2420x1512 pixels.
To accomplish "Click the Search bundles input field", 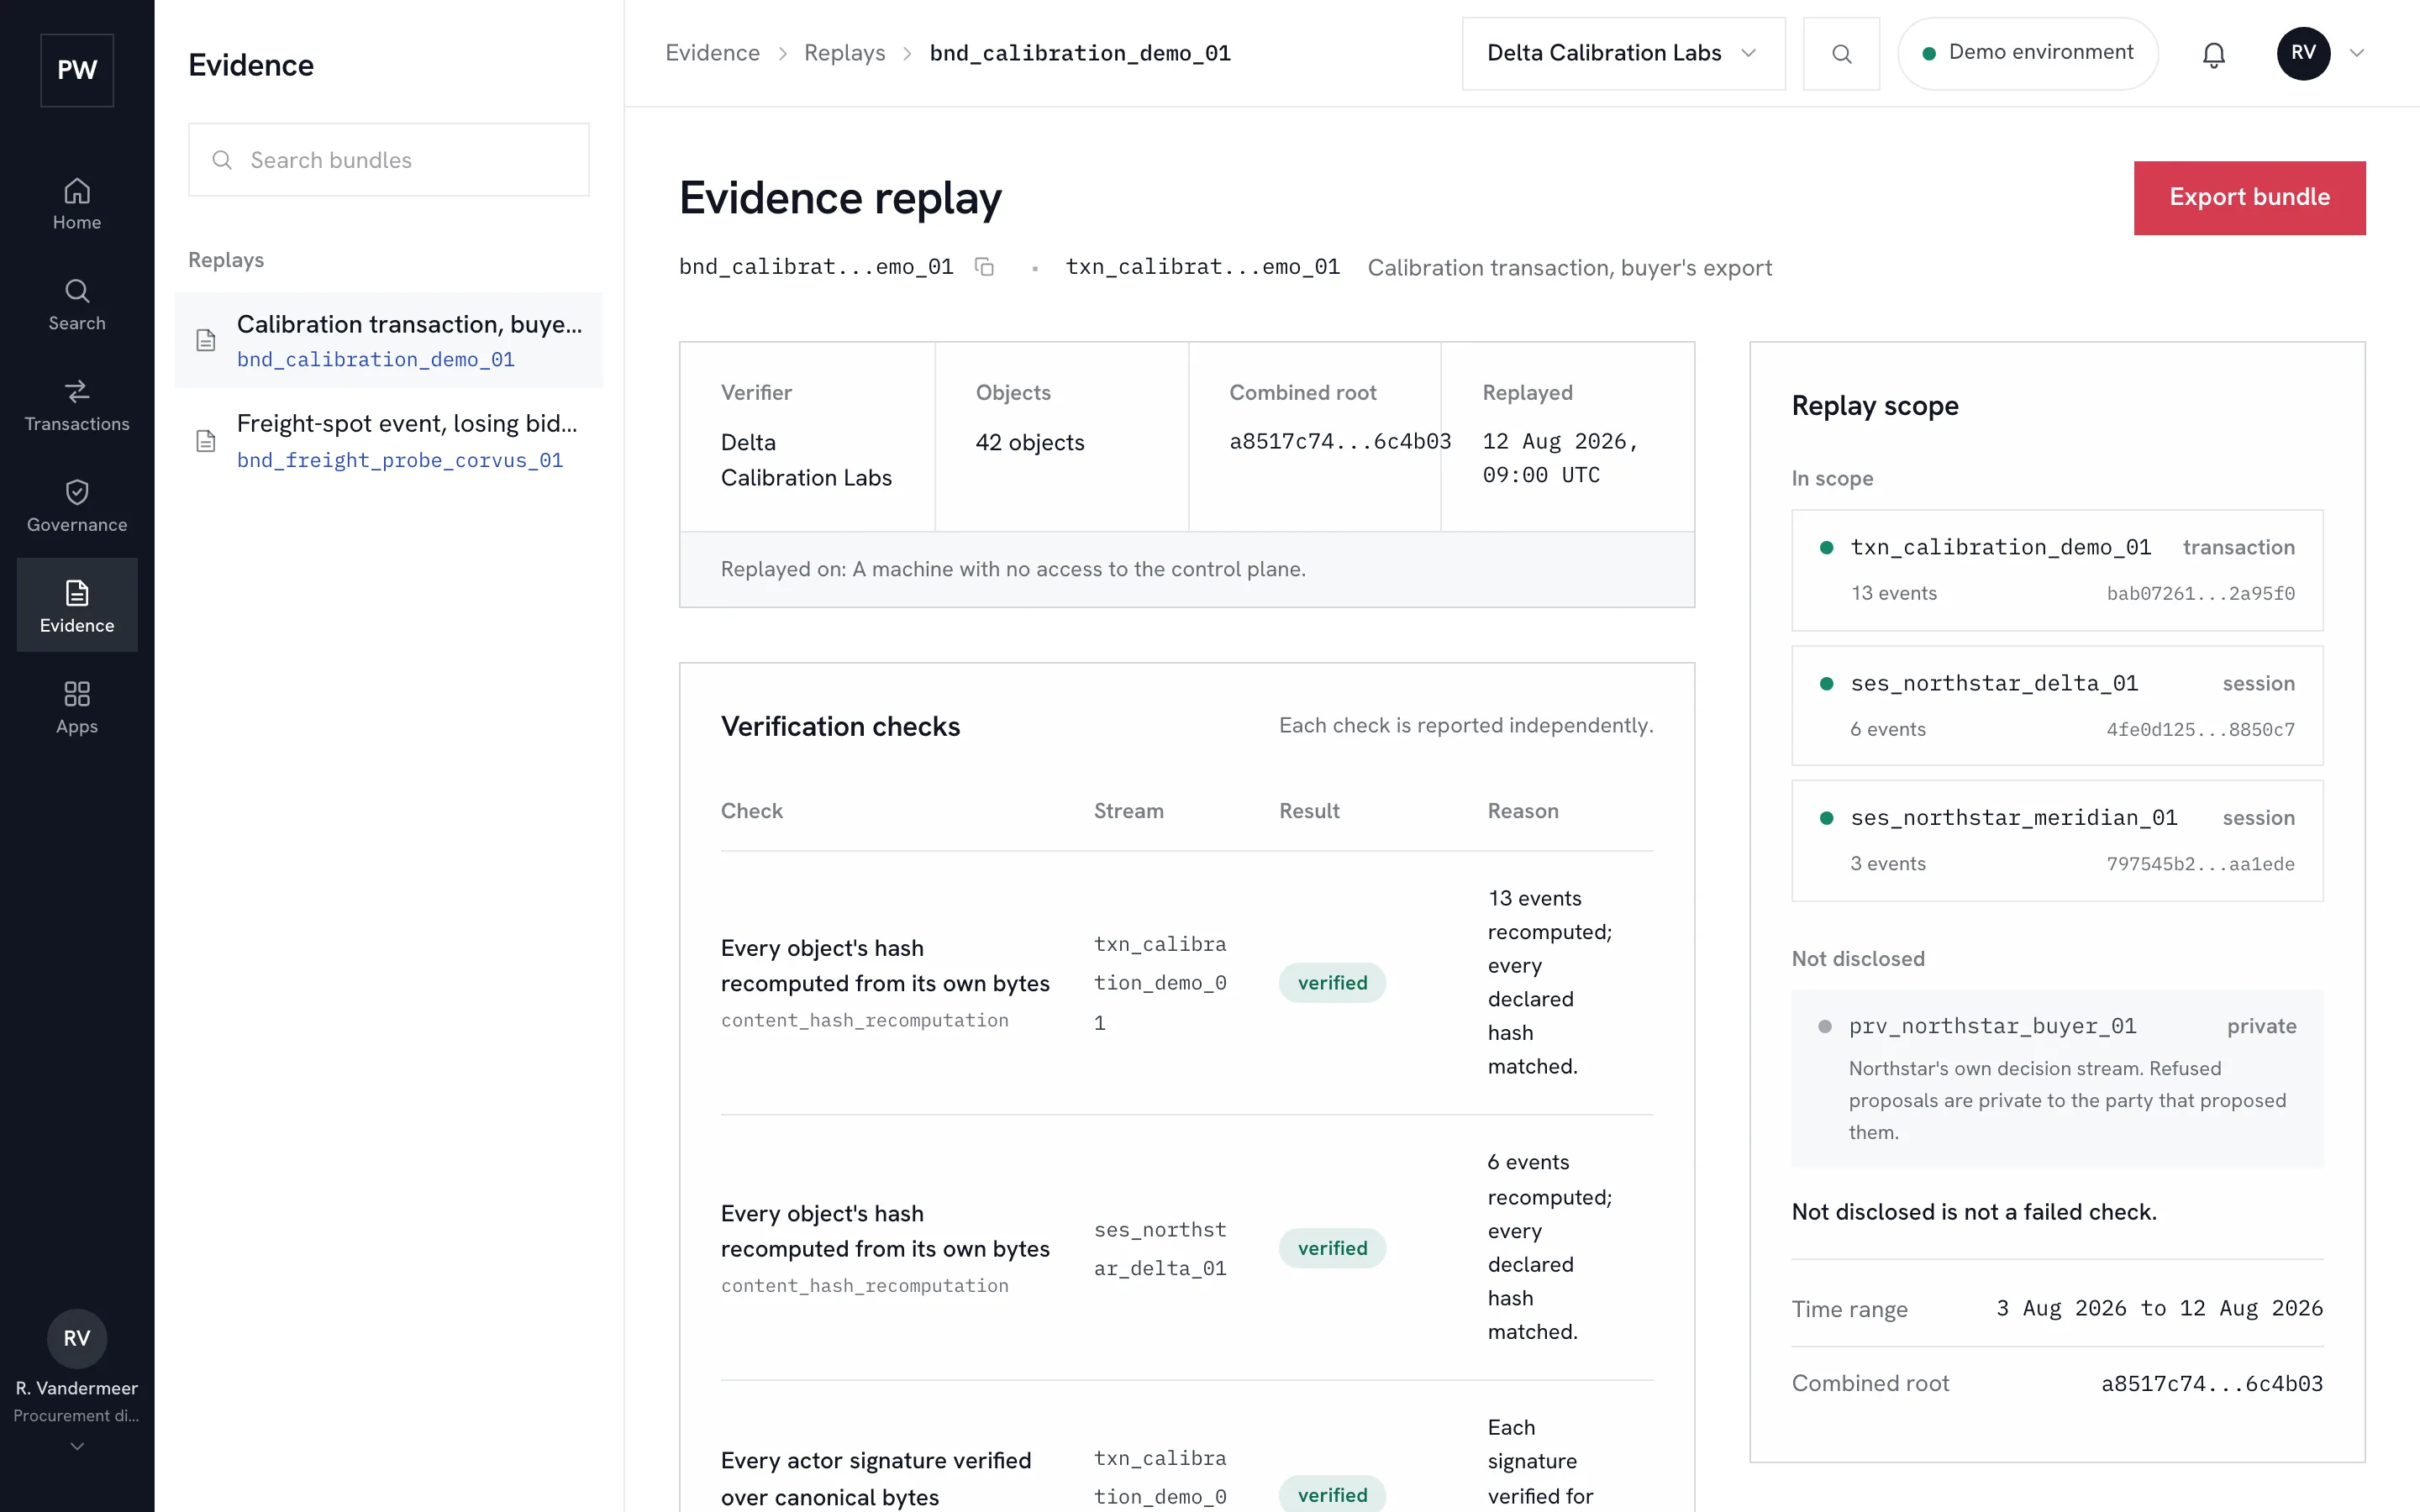I will click(388, 160).
